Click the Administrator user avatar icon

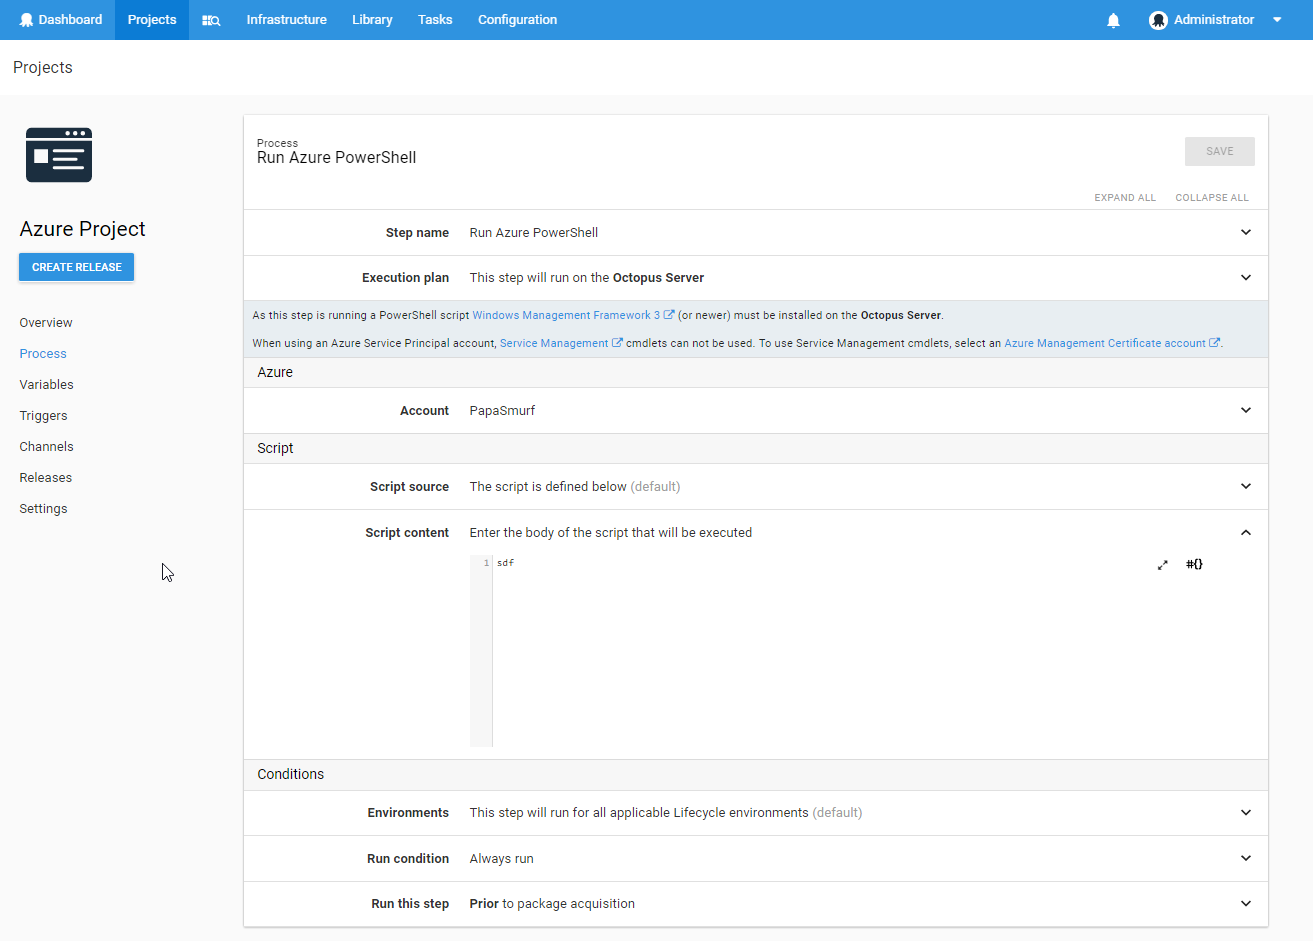coord(1158,20)
